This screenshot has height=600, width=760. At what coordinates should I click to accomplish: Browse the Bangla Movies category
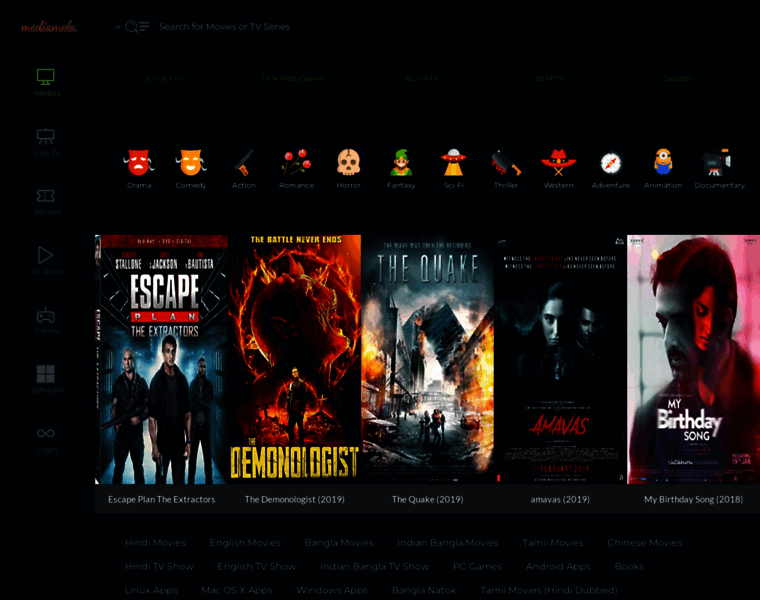coord(339,543)
